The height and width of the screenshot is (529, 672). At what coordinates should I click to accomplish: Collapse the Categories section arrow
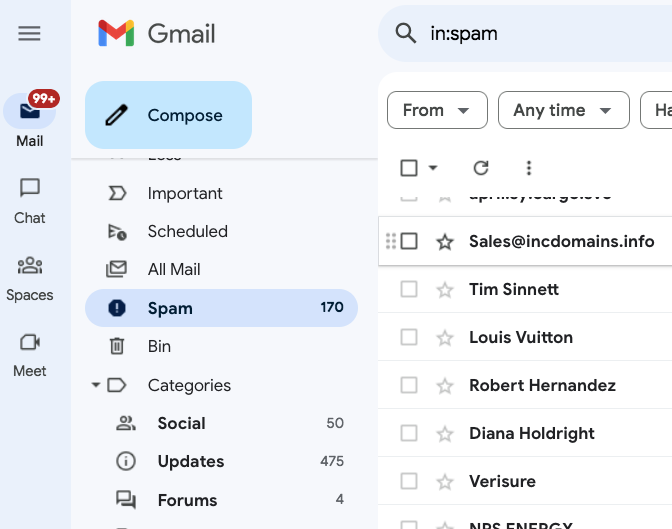tap(96, 385)
